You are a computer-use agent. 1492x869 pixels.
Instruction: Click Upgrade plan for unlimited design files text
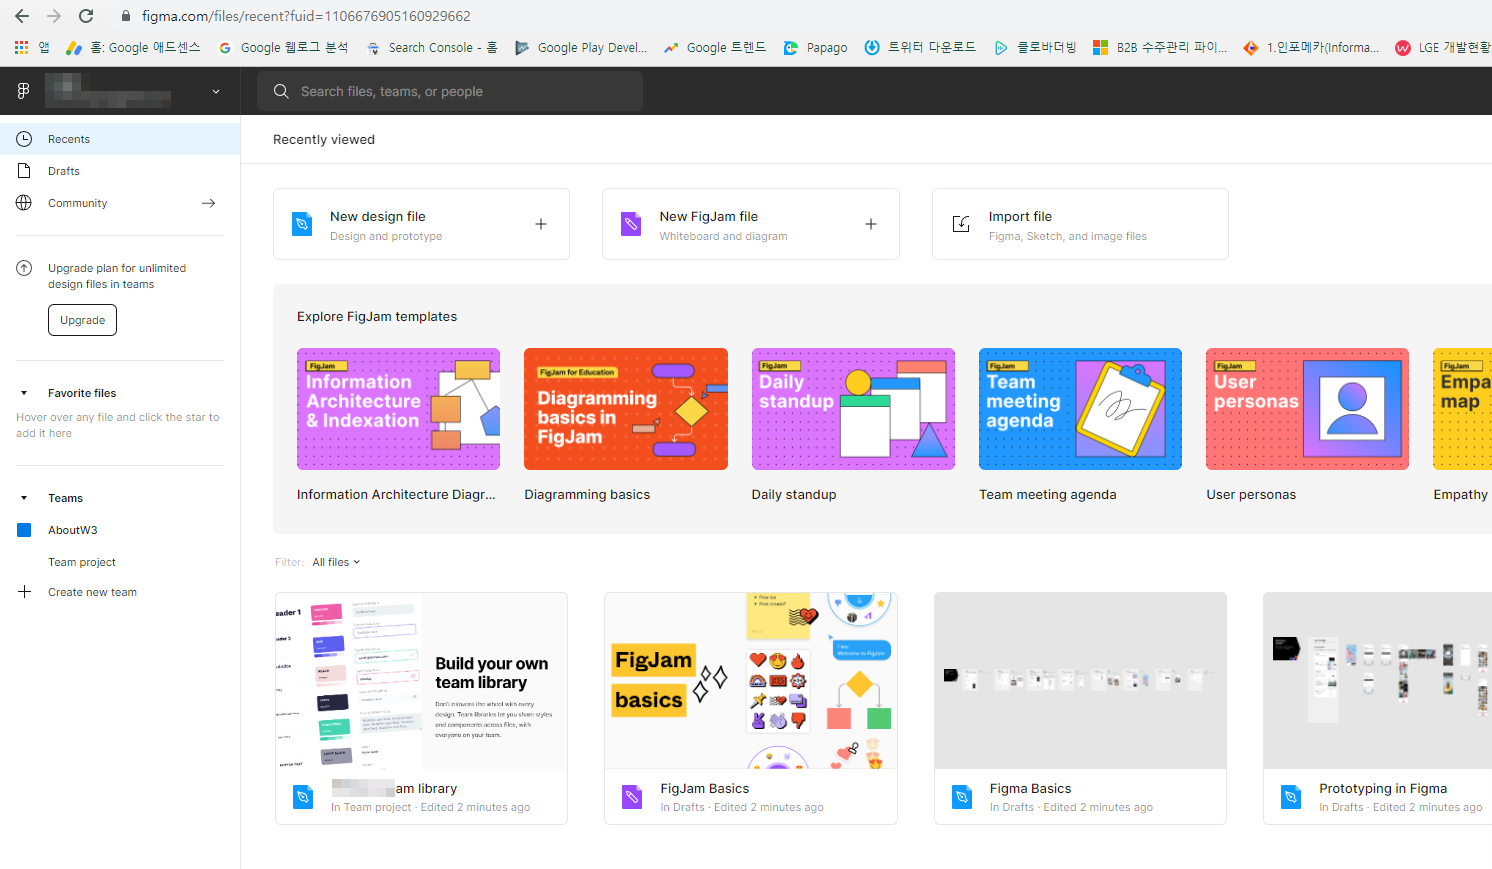coord(117,276)
